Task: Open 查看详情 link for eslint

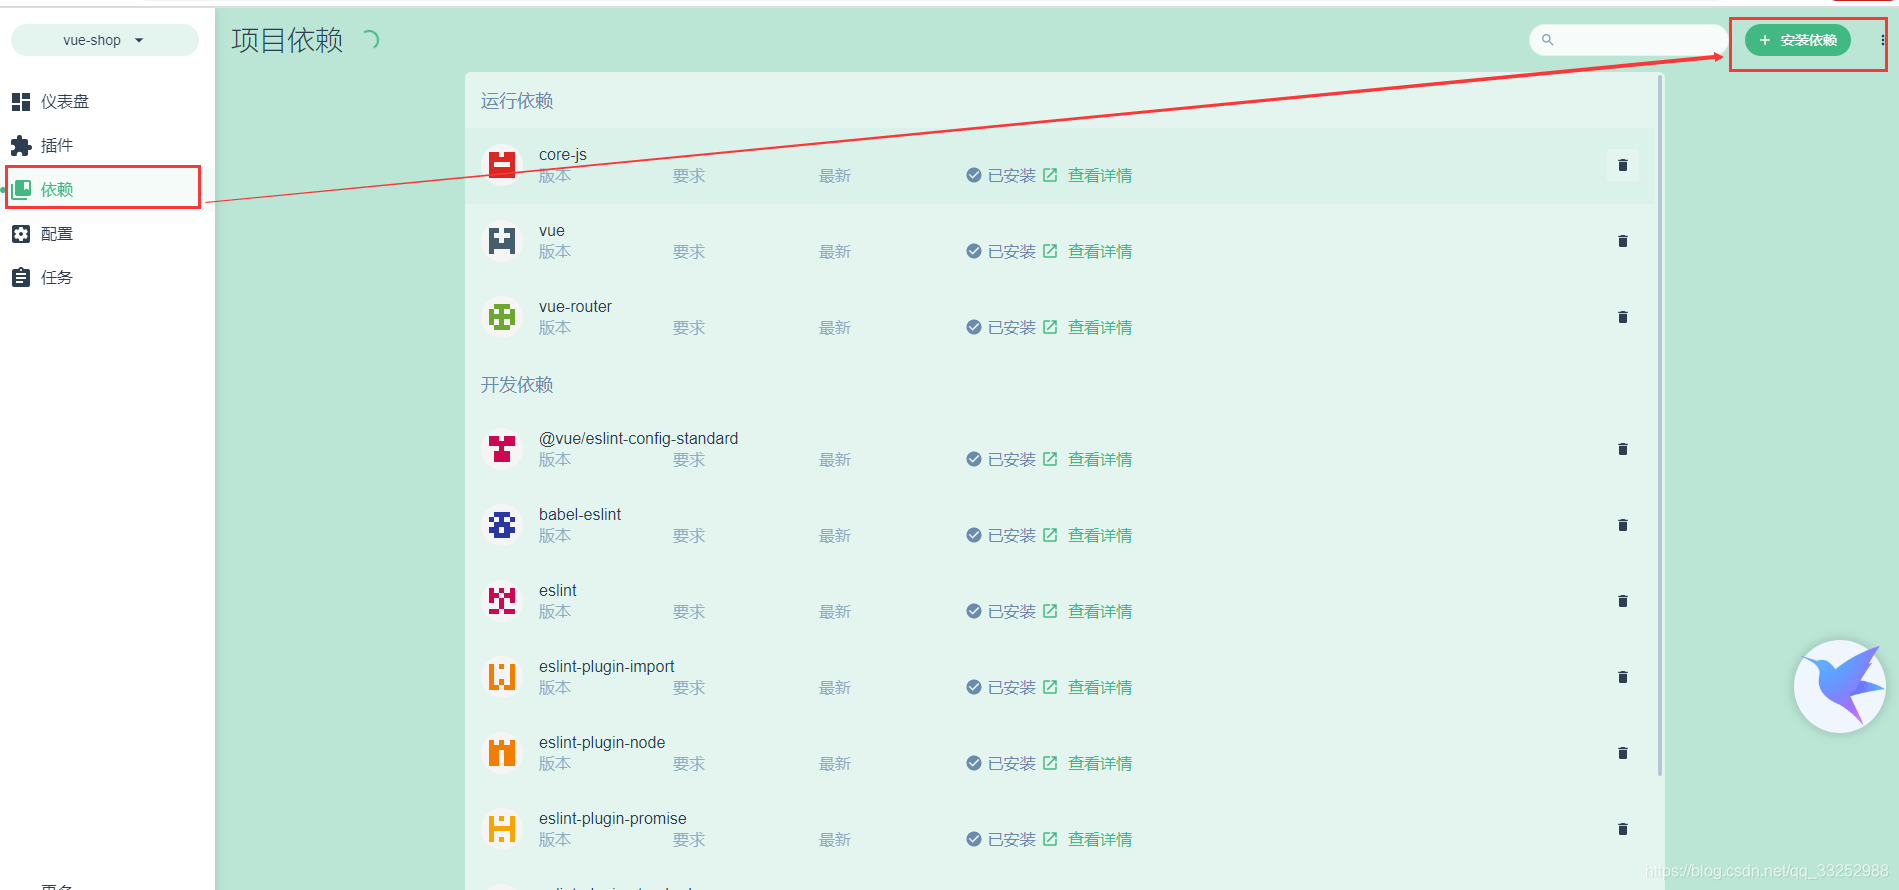Action: [1088, 612]
